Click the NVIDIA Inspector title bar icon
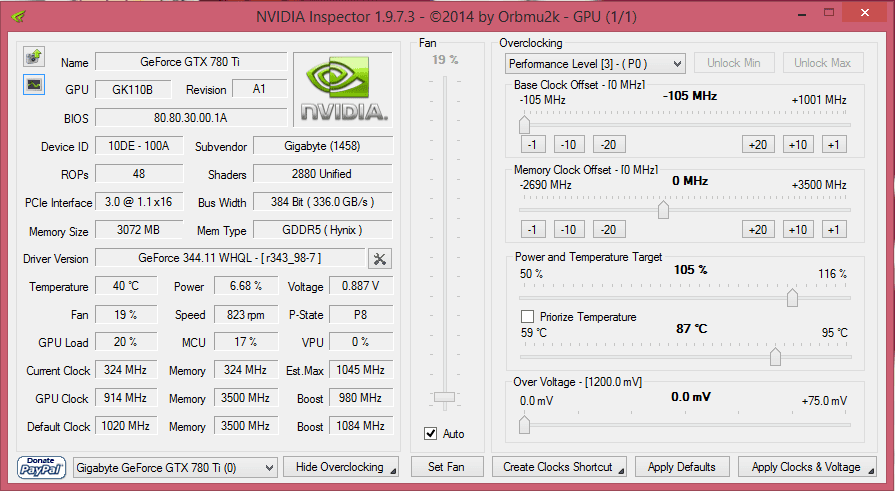 18,16
